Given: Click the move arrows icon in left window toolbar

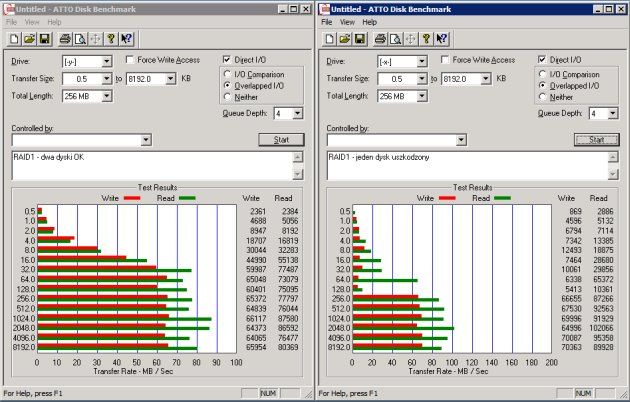Looking at the screenshot, I should tap(96, 39).
